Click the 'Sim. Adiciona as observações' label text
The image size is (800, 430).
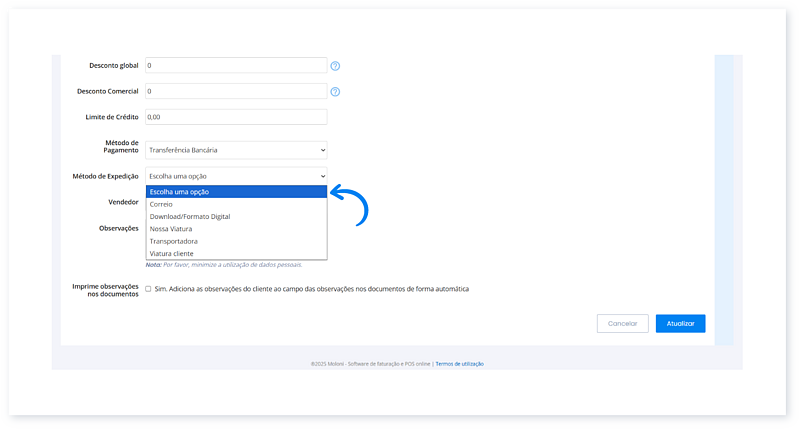click(312, 289)
